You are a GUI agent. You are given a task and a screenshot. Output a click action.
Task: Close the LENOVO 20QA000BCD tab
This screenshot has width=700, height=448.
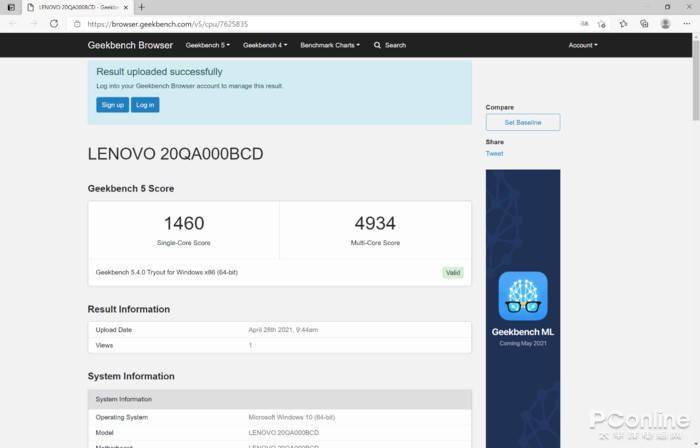point(126,8)
